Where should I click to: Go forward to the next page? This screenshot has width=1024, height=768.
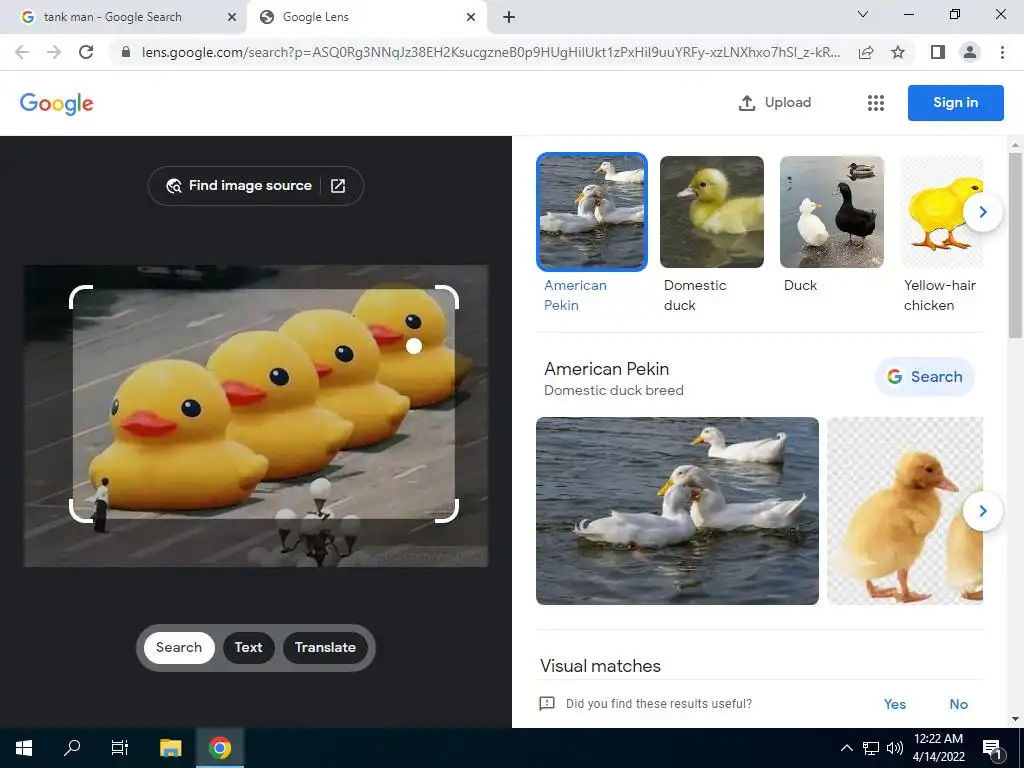pos(54,52)
